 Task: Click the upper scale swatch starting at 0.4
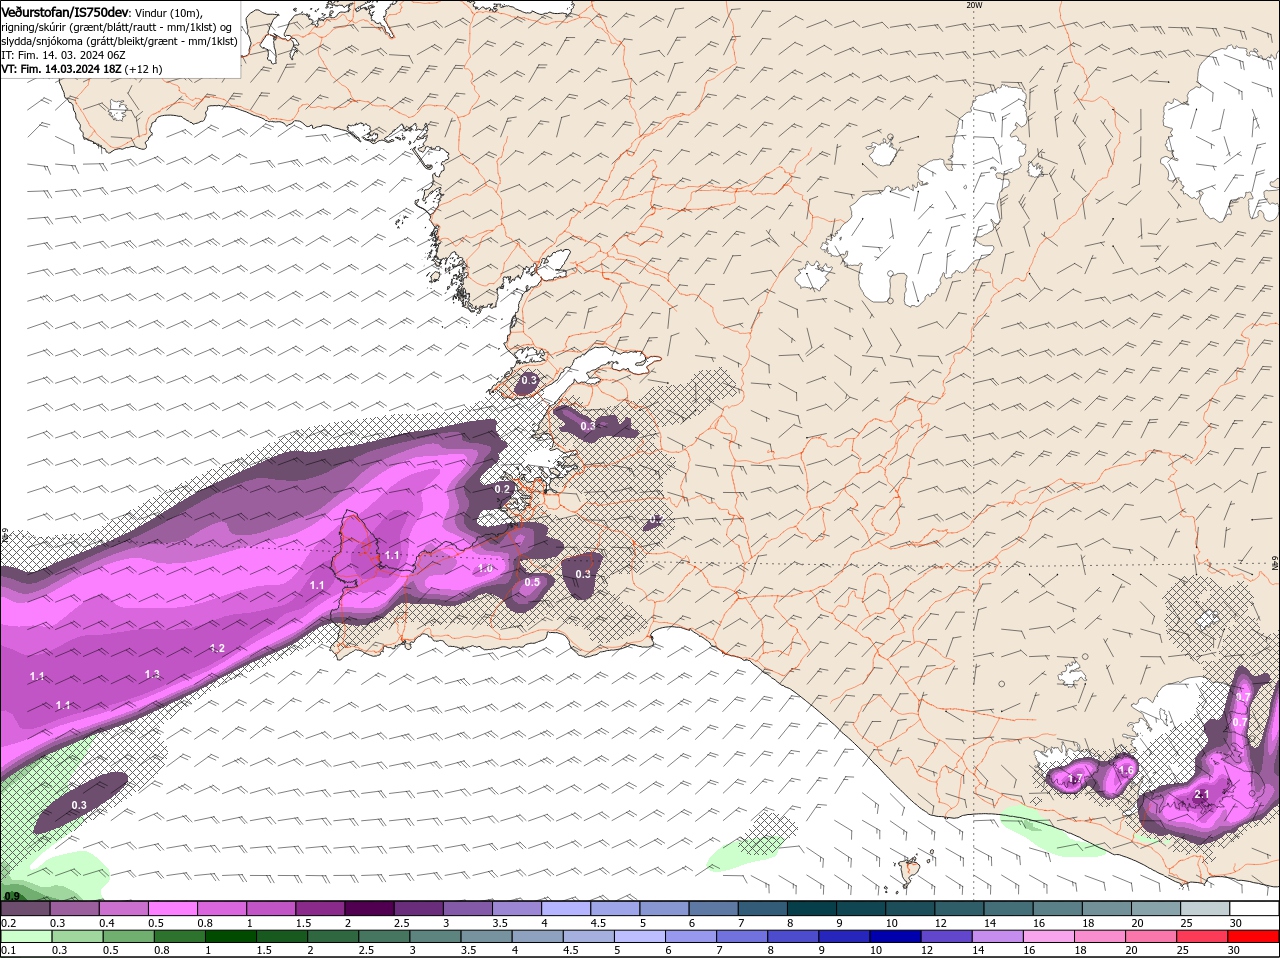click(x=123, y=908)
